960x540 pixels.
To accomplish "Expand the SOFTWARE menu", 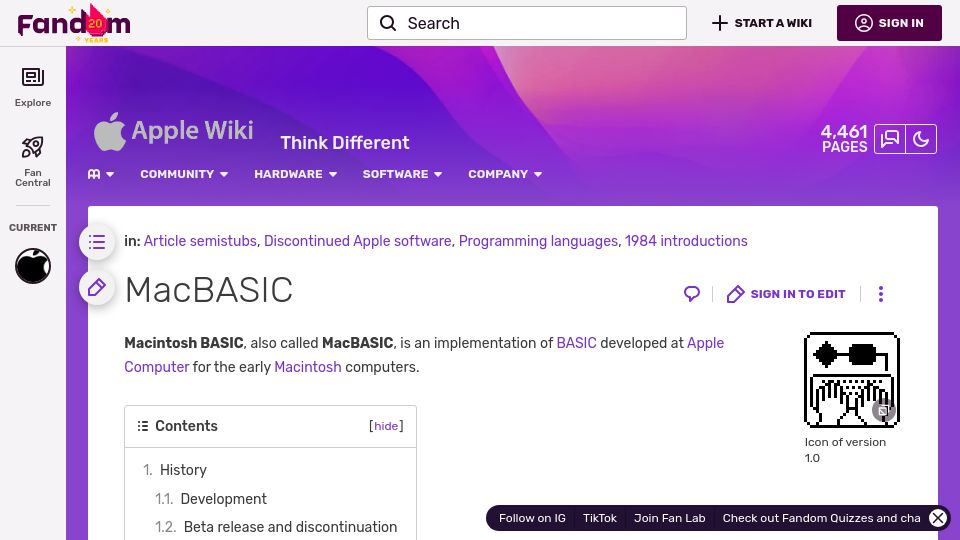I will click(x=402, y=174).
